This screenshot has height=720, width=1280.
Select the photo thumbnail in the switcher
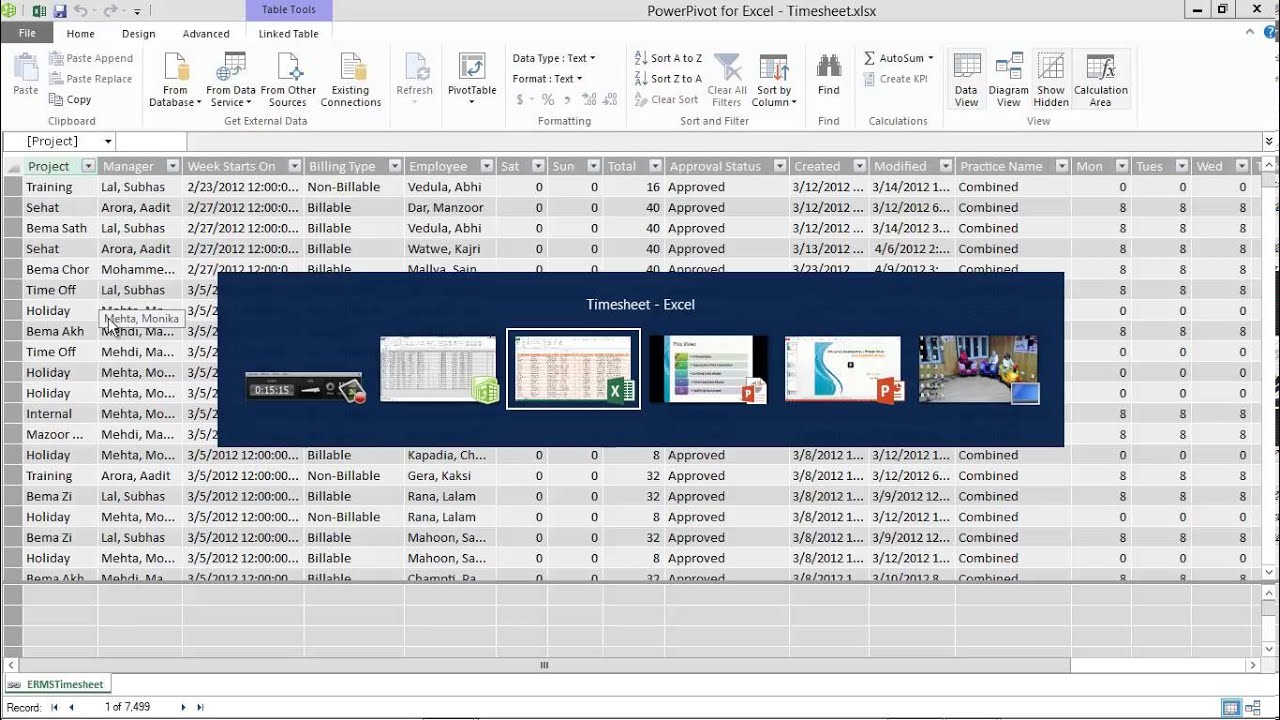tap(979, 369)
